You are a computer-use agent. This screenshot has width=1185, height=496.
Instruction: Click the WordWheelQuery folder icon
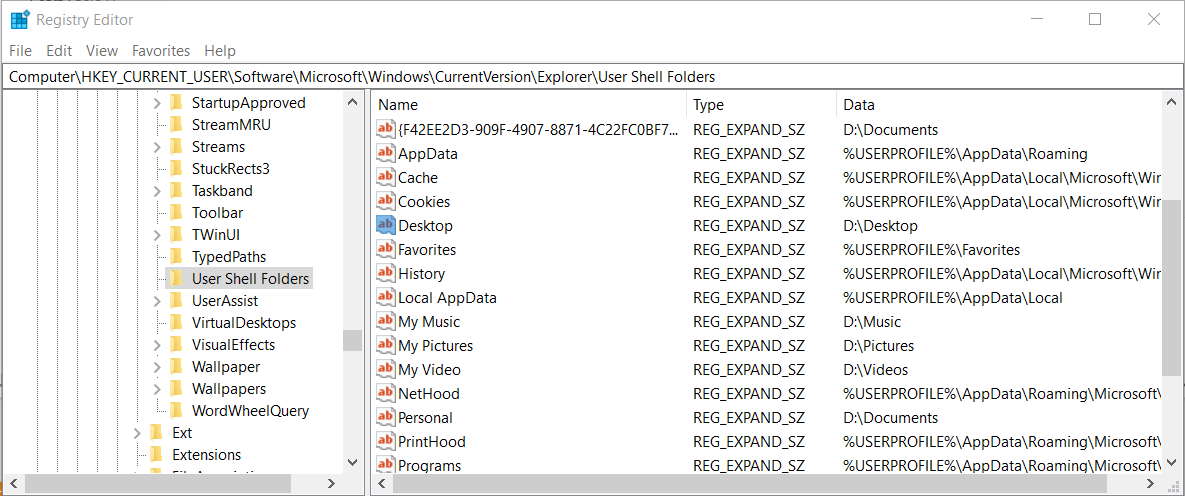[x=176, y=411]
